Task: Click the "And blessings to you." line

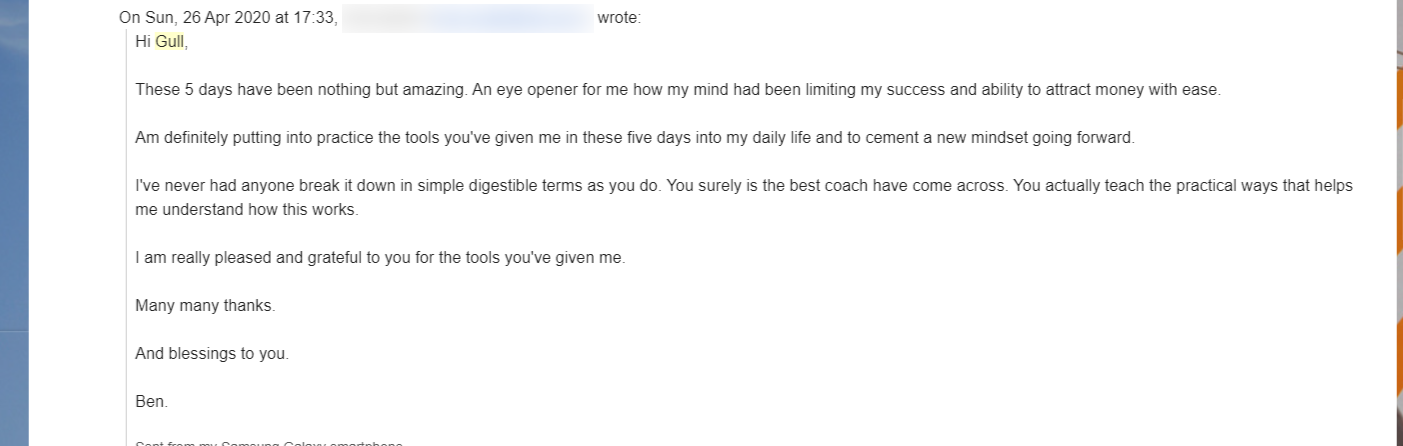Action: coord(212,354)
